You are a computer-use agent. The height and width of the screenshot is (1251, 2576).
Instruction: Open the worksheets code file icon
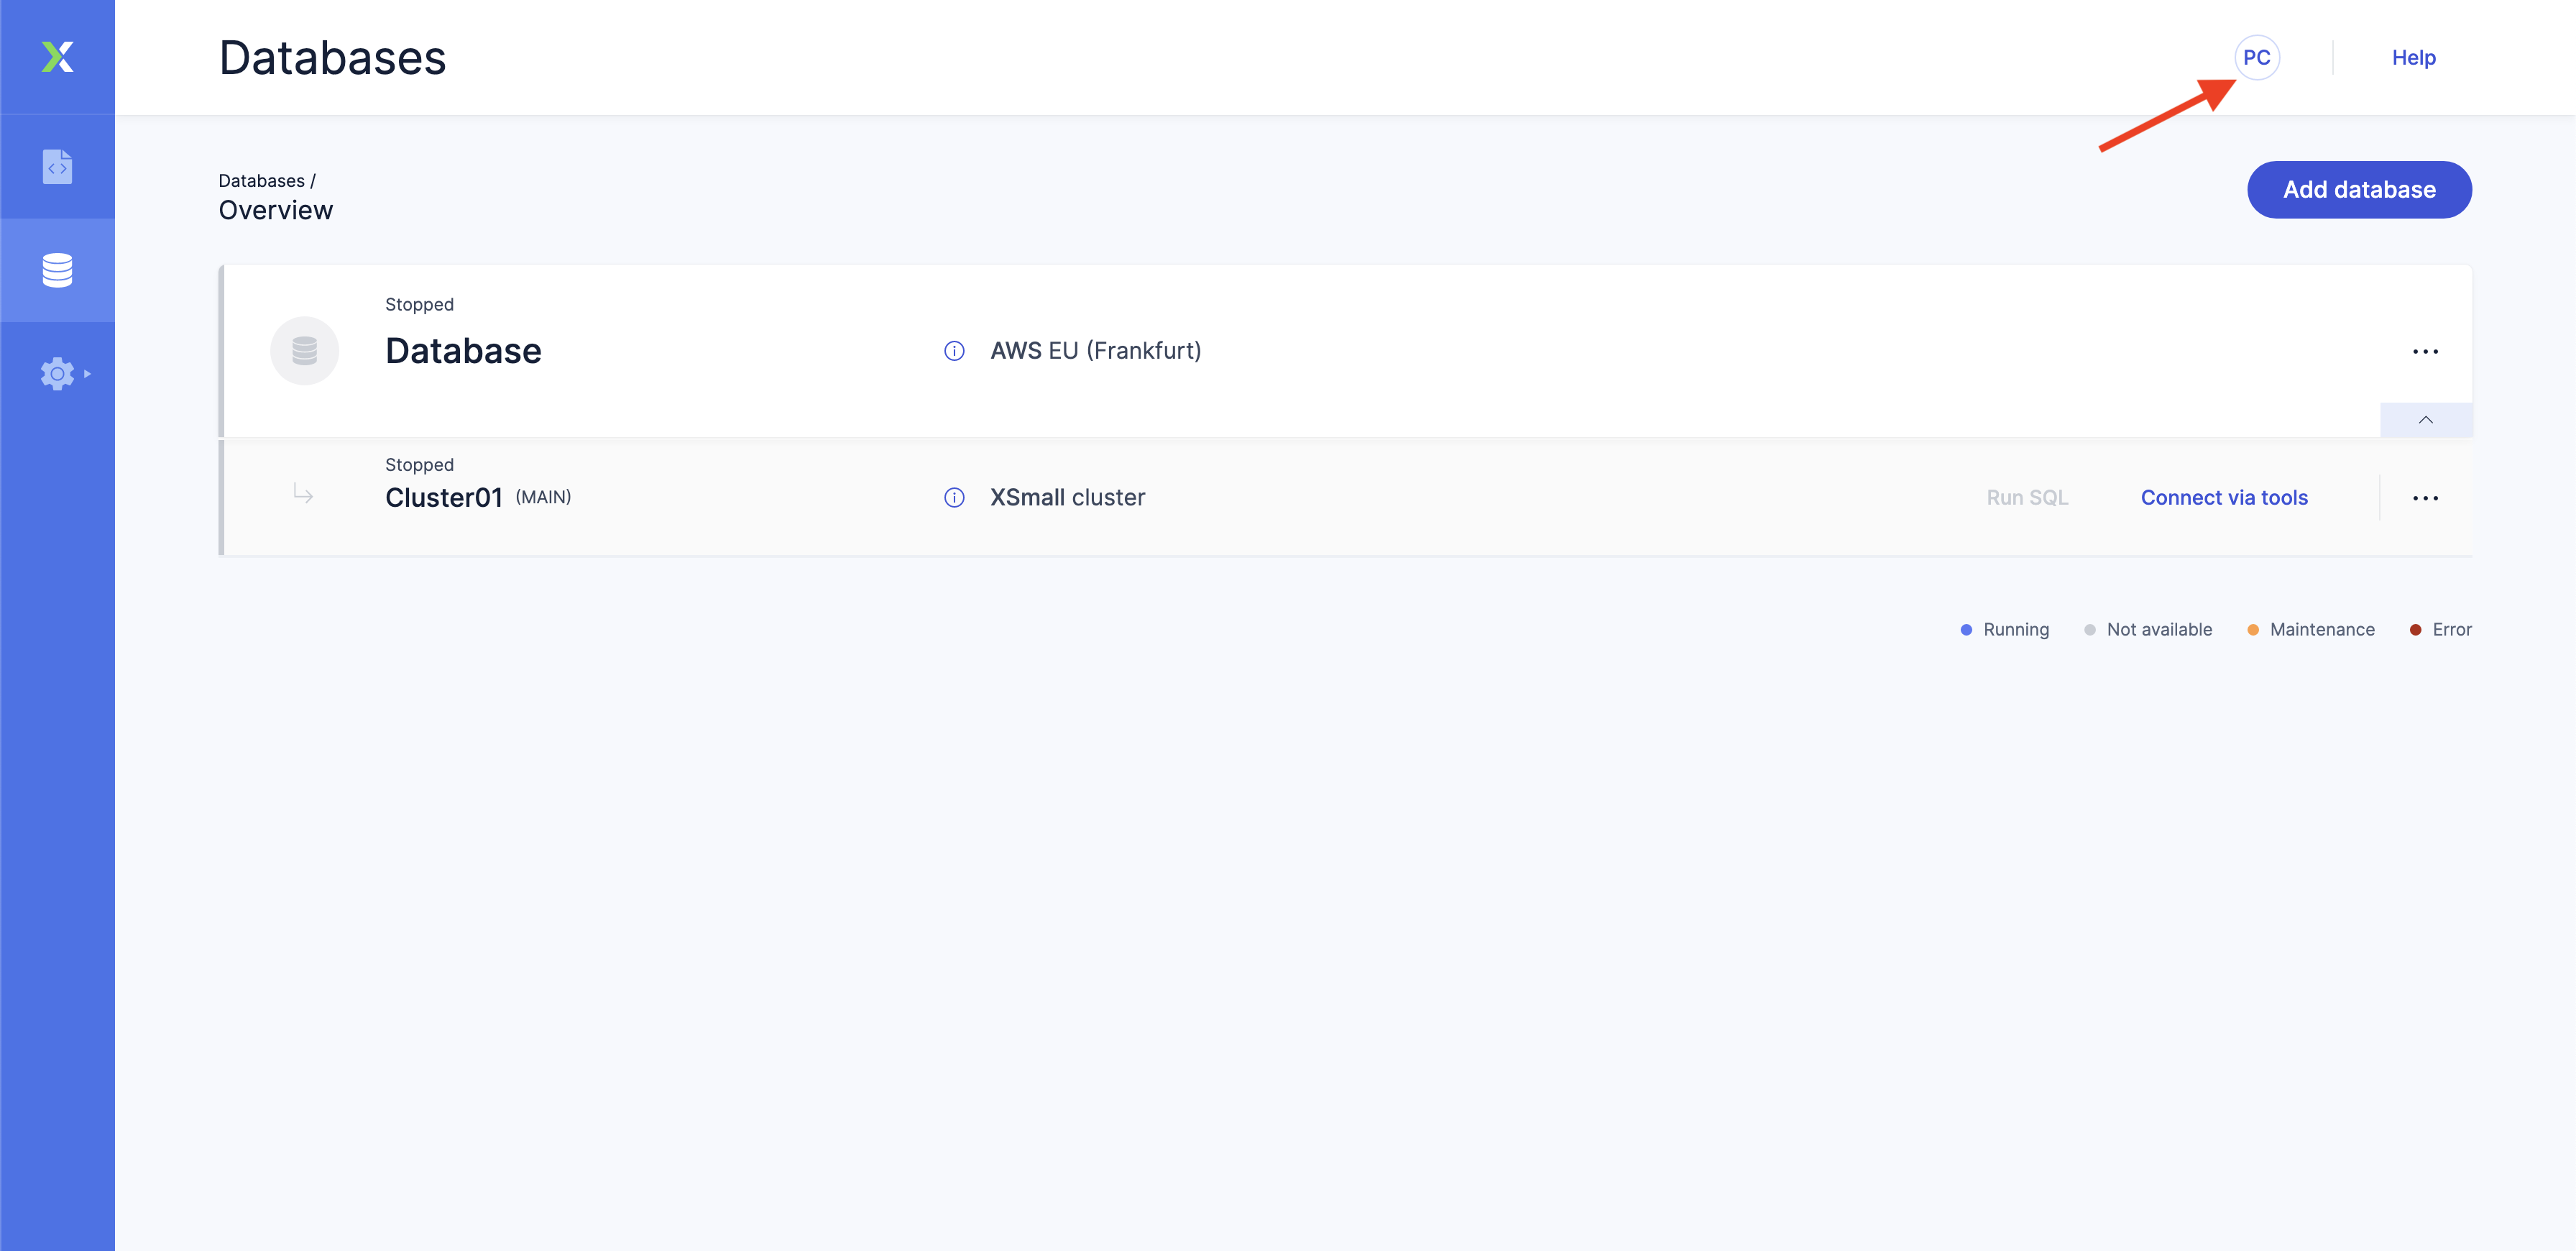click(57, 166)
